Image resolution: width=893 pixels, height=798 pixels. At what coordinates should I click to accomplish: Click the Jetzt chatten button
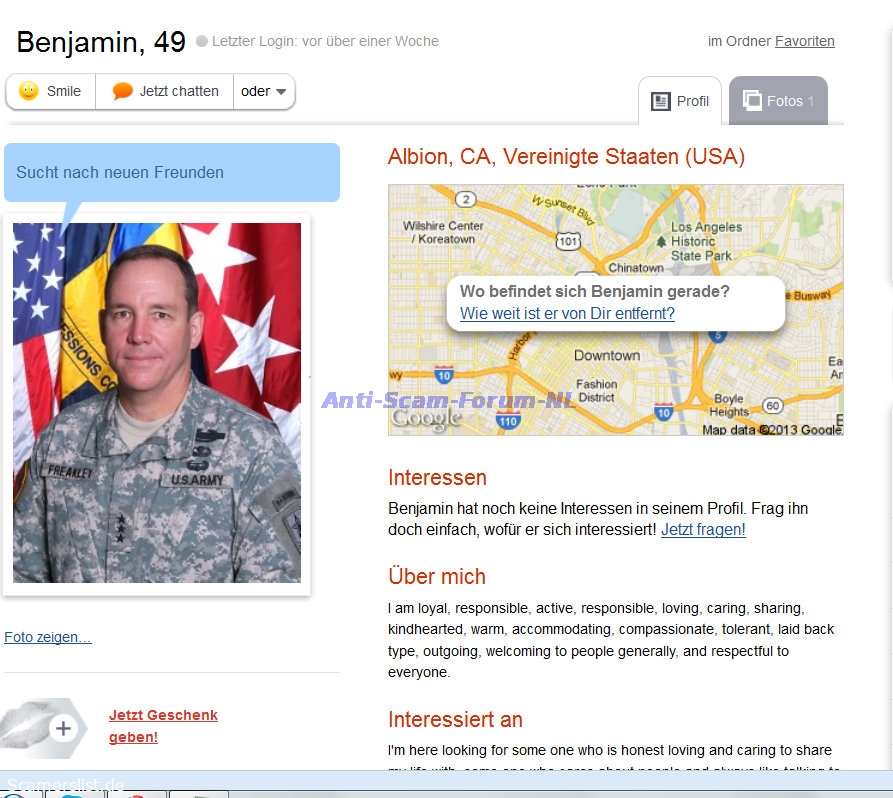click(x=165, y=91)
